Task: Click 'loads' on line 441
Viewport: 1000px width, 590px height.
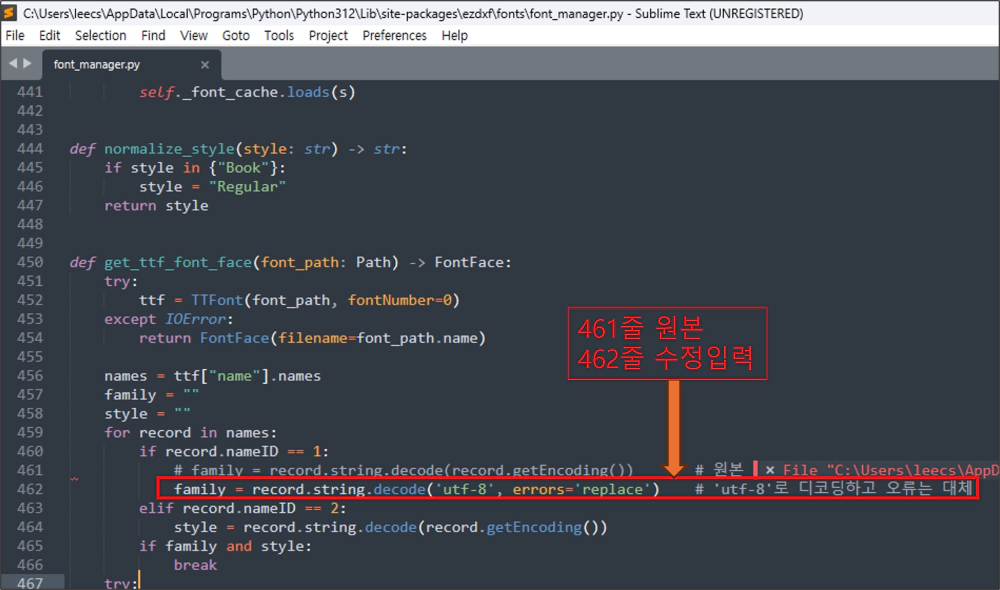Action: [x=308, y=92]
